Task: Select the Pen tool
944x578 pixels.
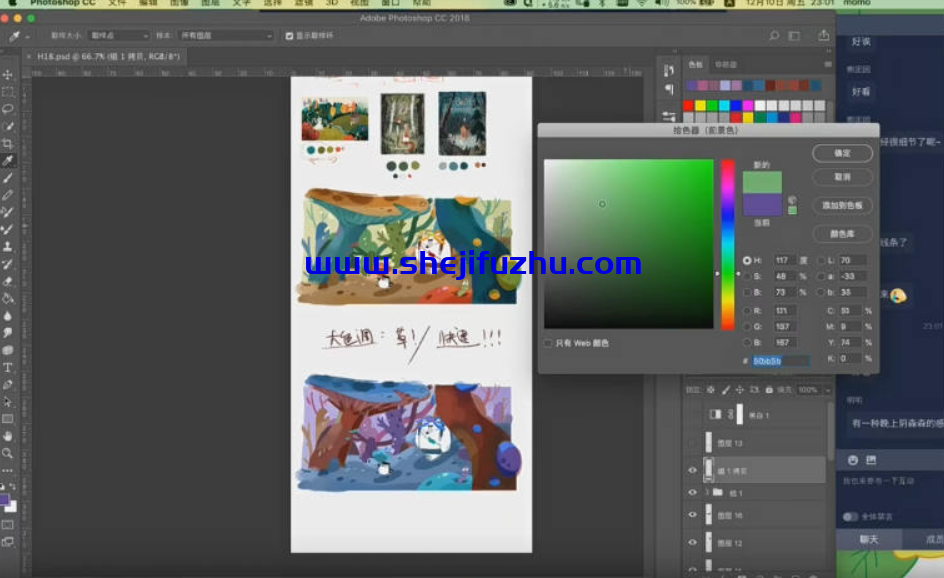Action: coord(8,385)
